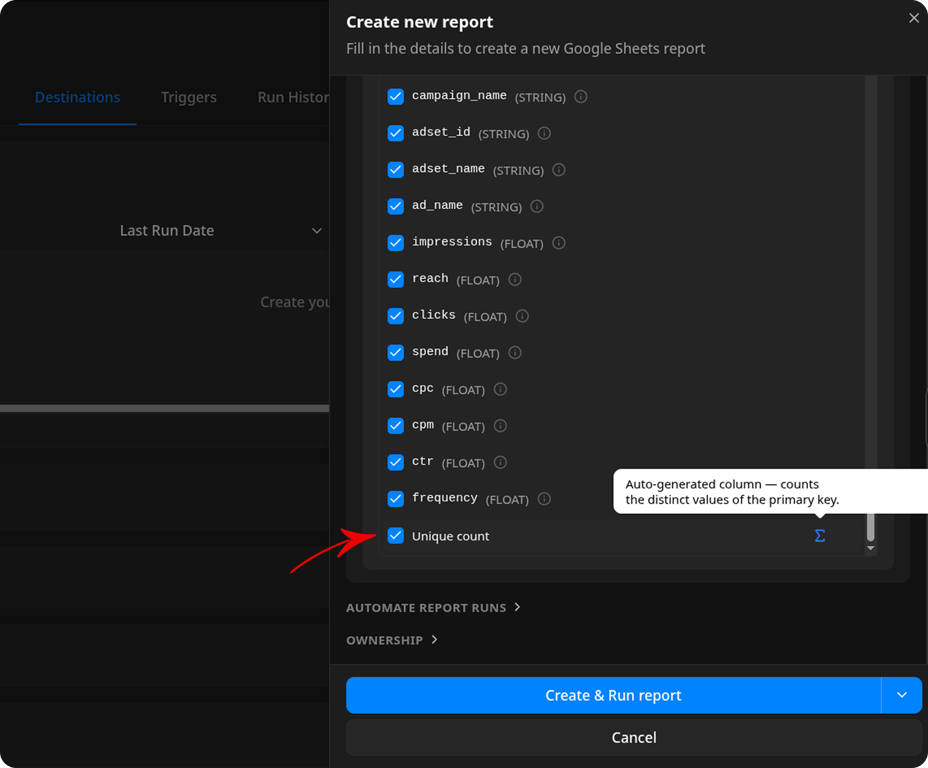
Task: Switch to the Destinations tab
Action: pos(78,97)
